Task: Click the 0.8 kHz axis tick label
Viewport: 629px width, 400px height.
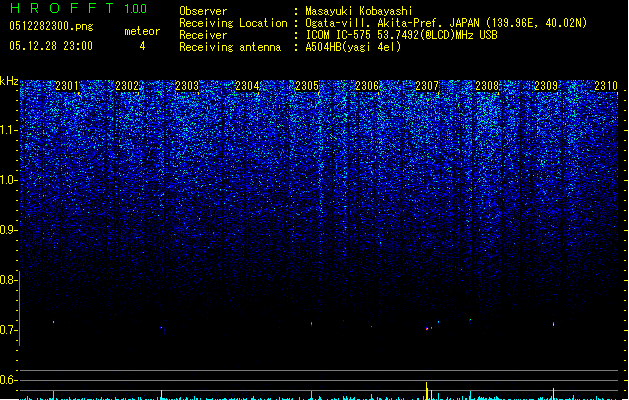Action: click(x=8, y=280)
